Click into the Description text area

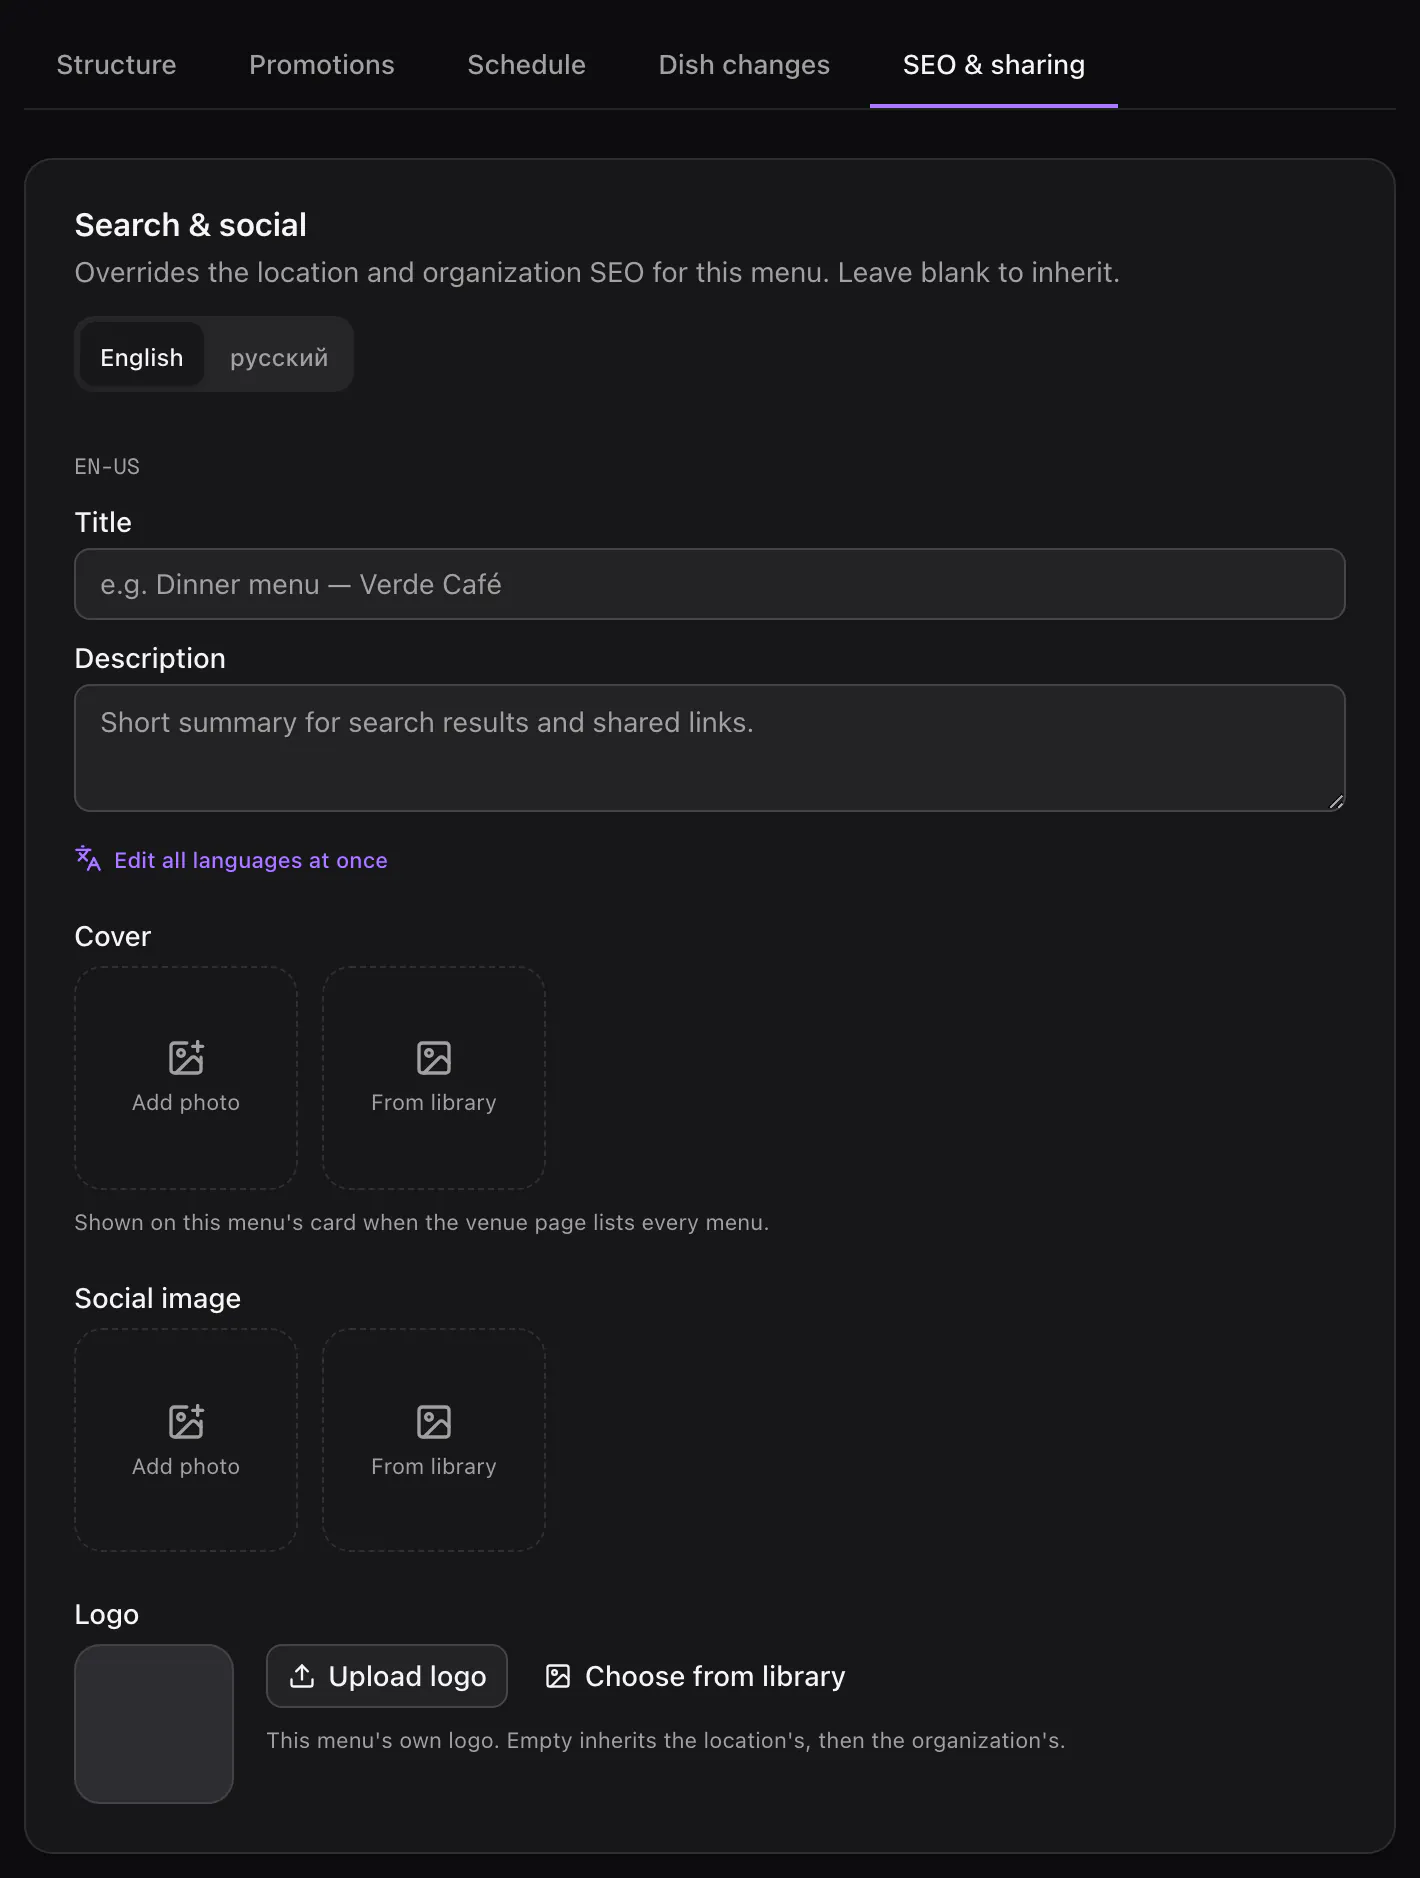tap(710, 748)
